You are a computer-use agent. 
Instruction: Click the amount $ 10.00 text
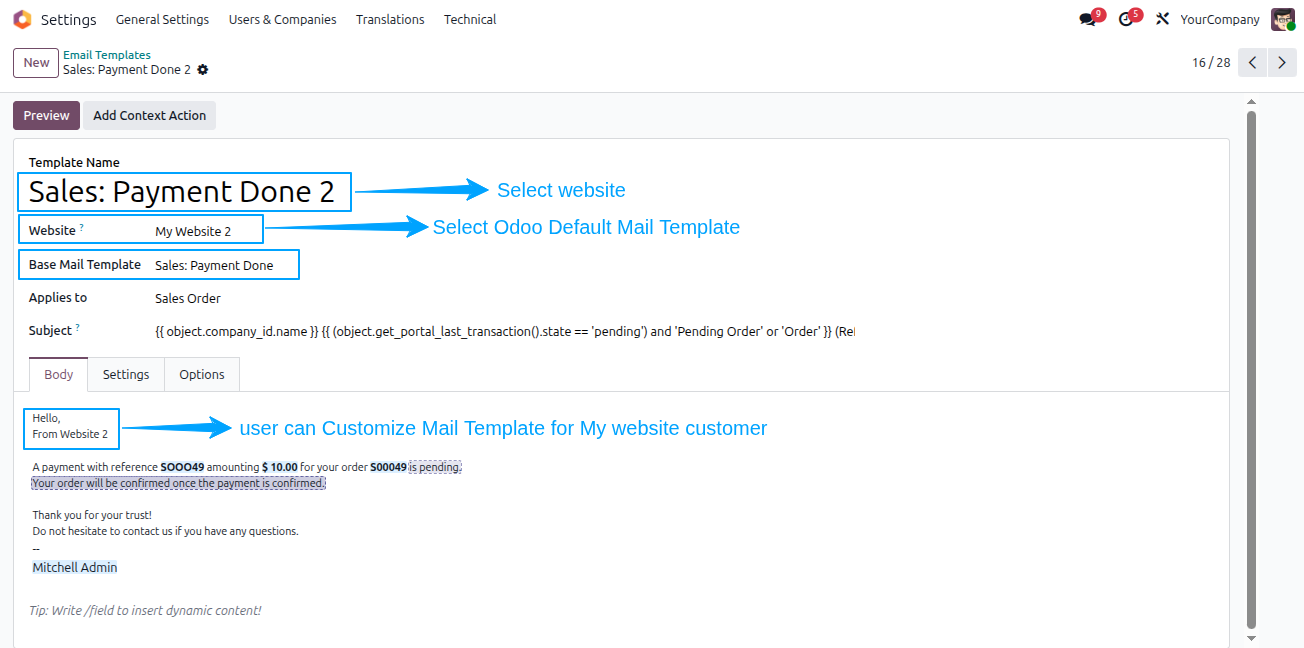280,467
